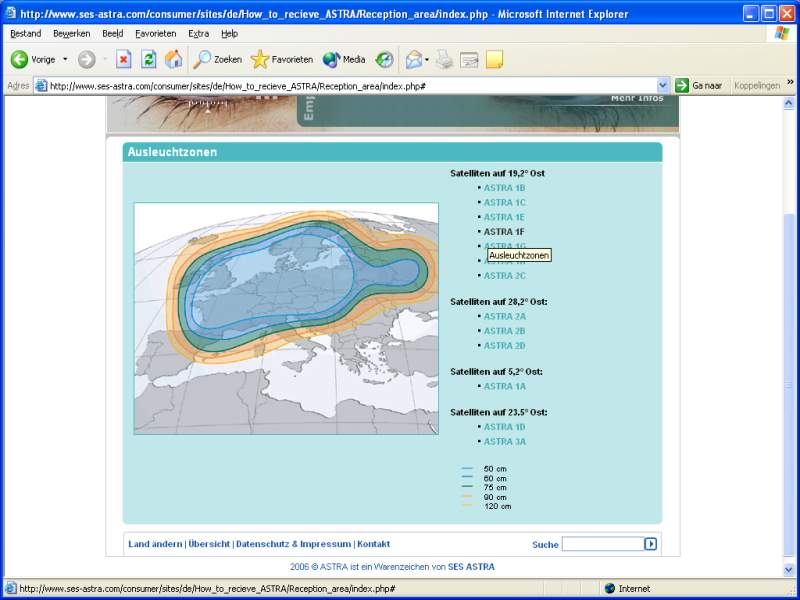
Task: Click the Vorige back arrow icon
Action: click(x=19, y=60)
